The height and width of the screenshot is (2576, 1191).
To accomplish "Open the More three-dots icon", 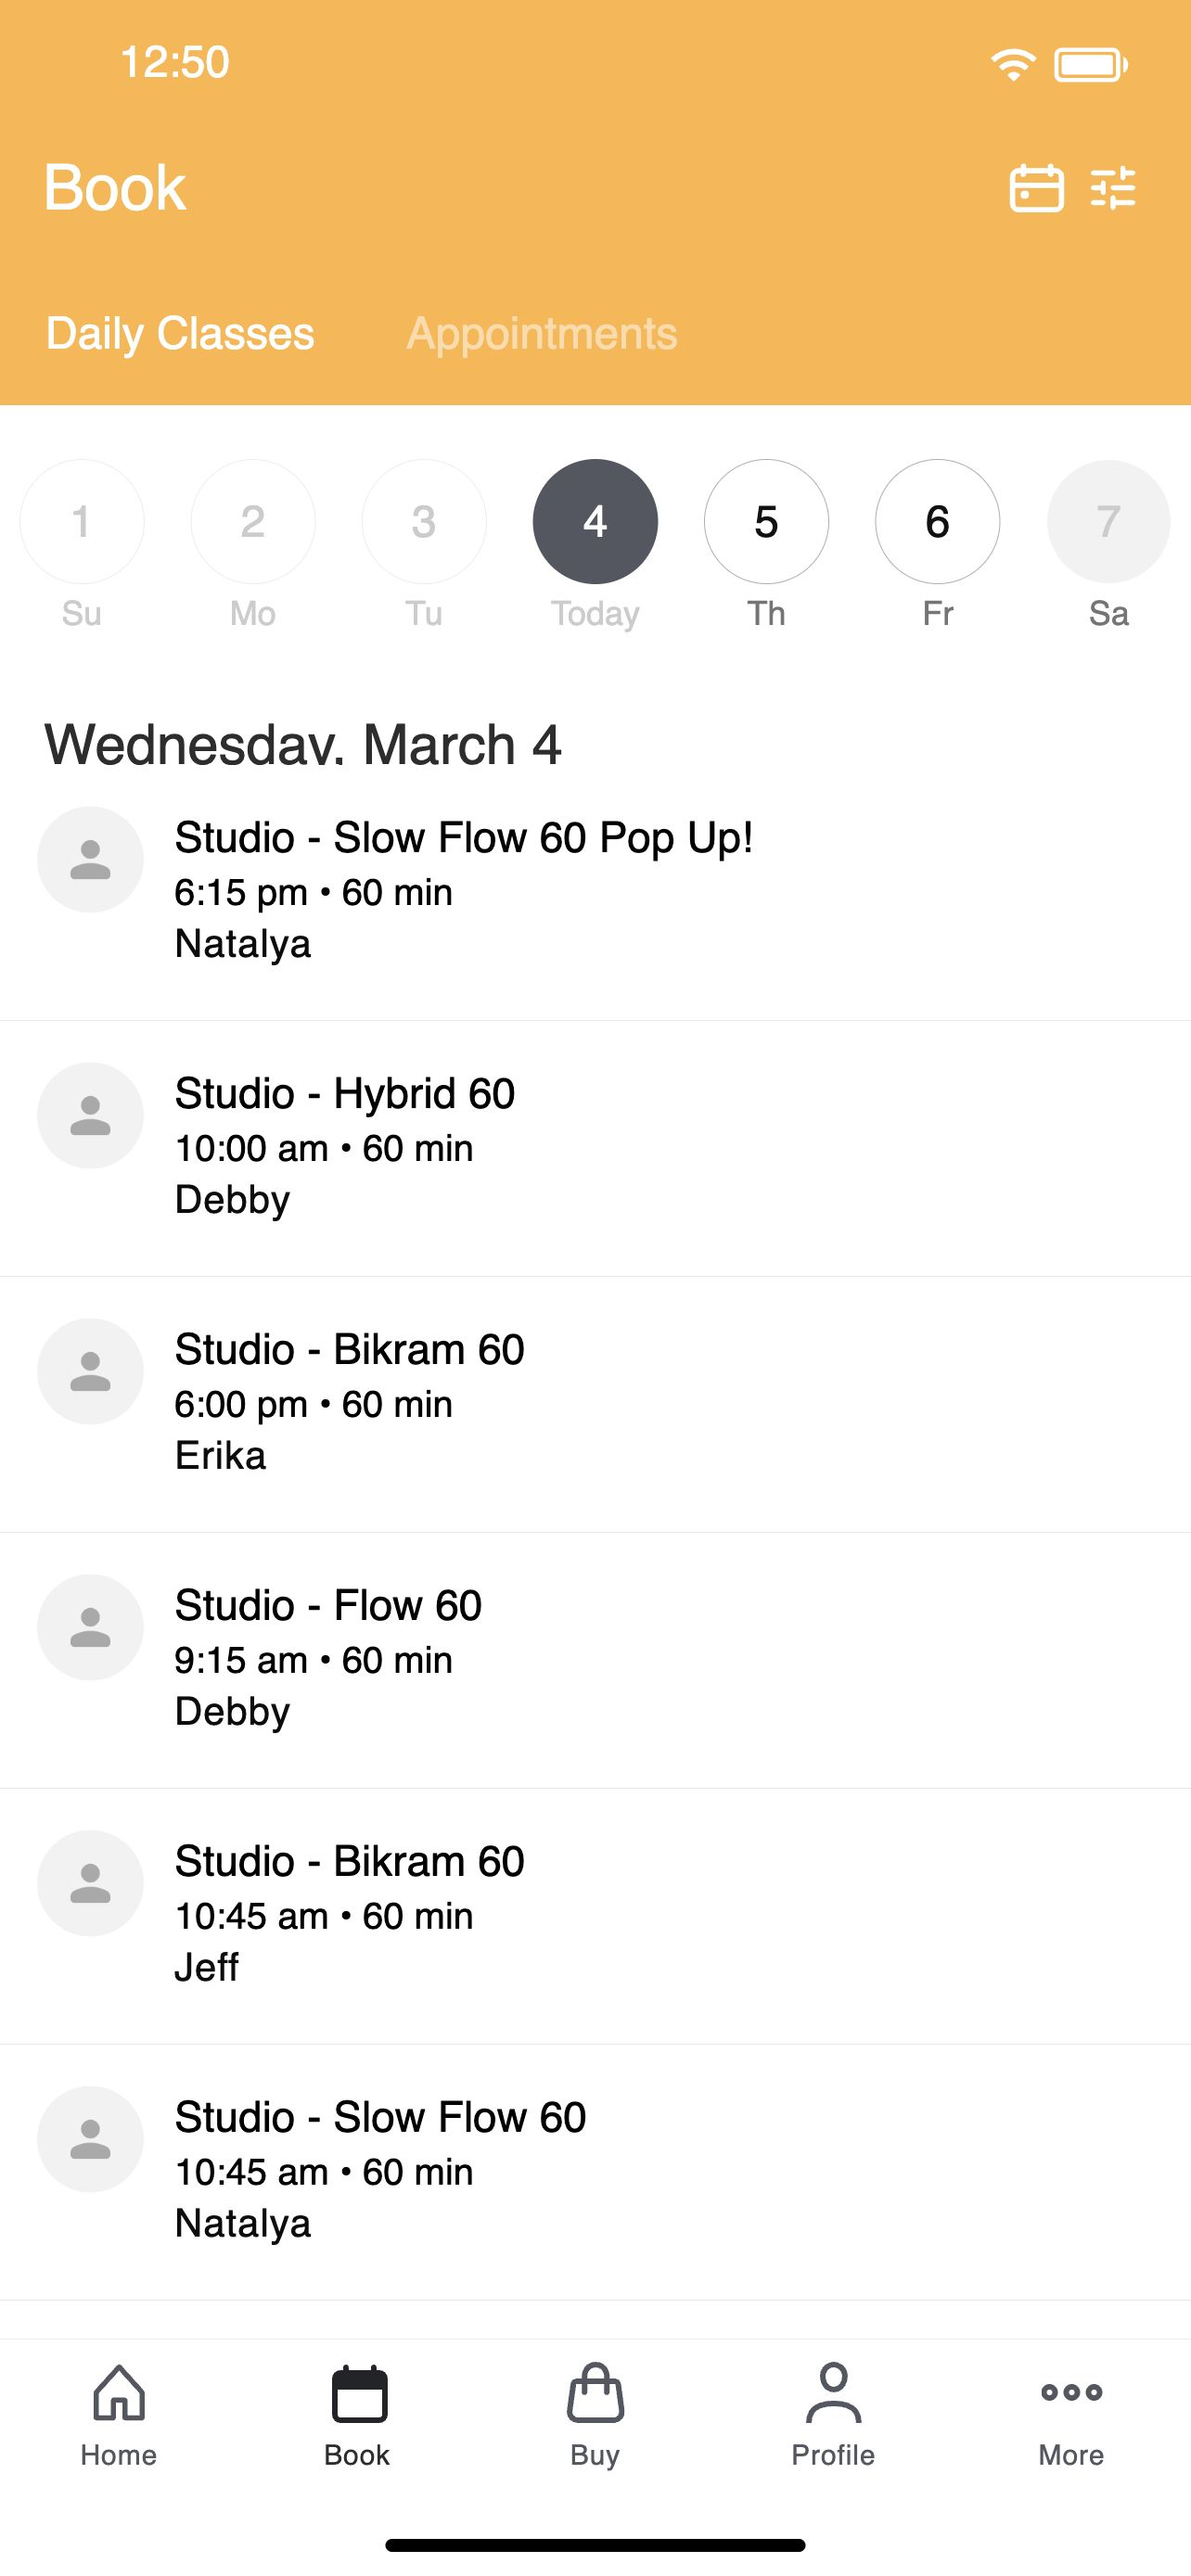I will (x=1071, y=2392).
